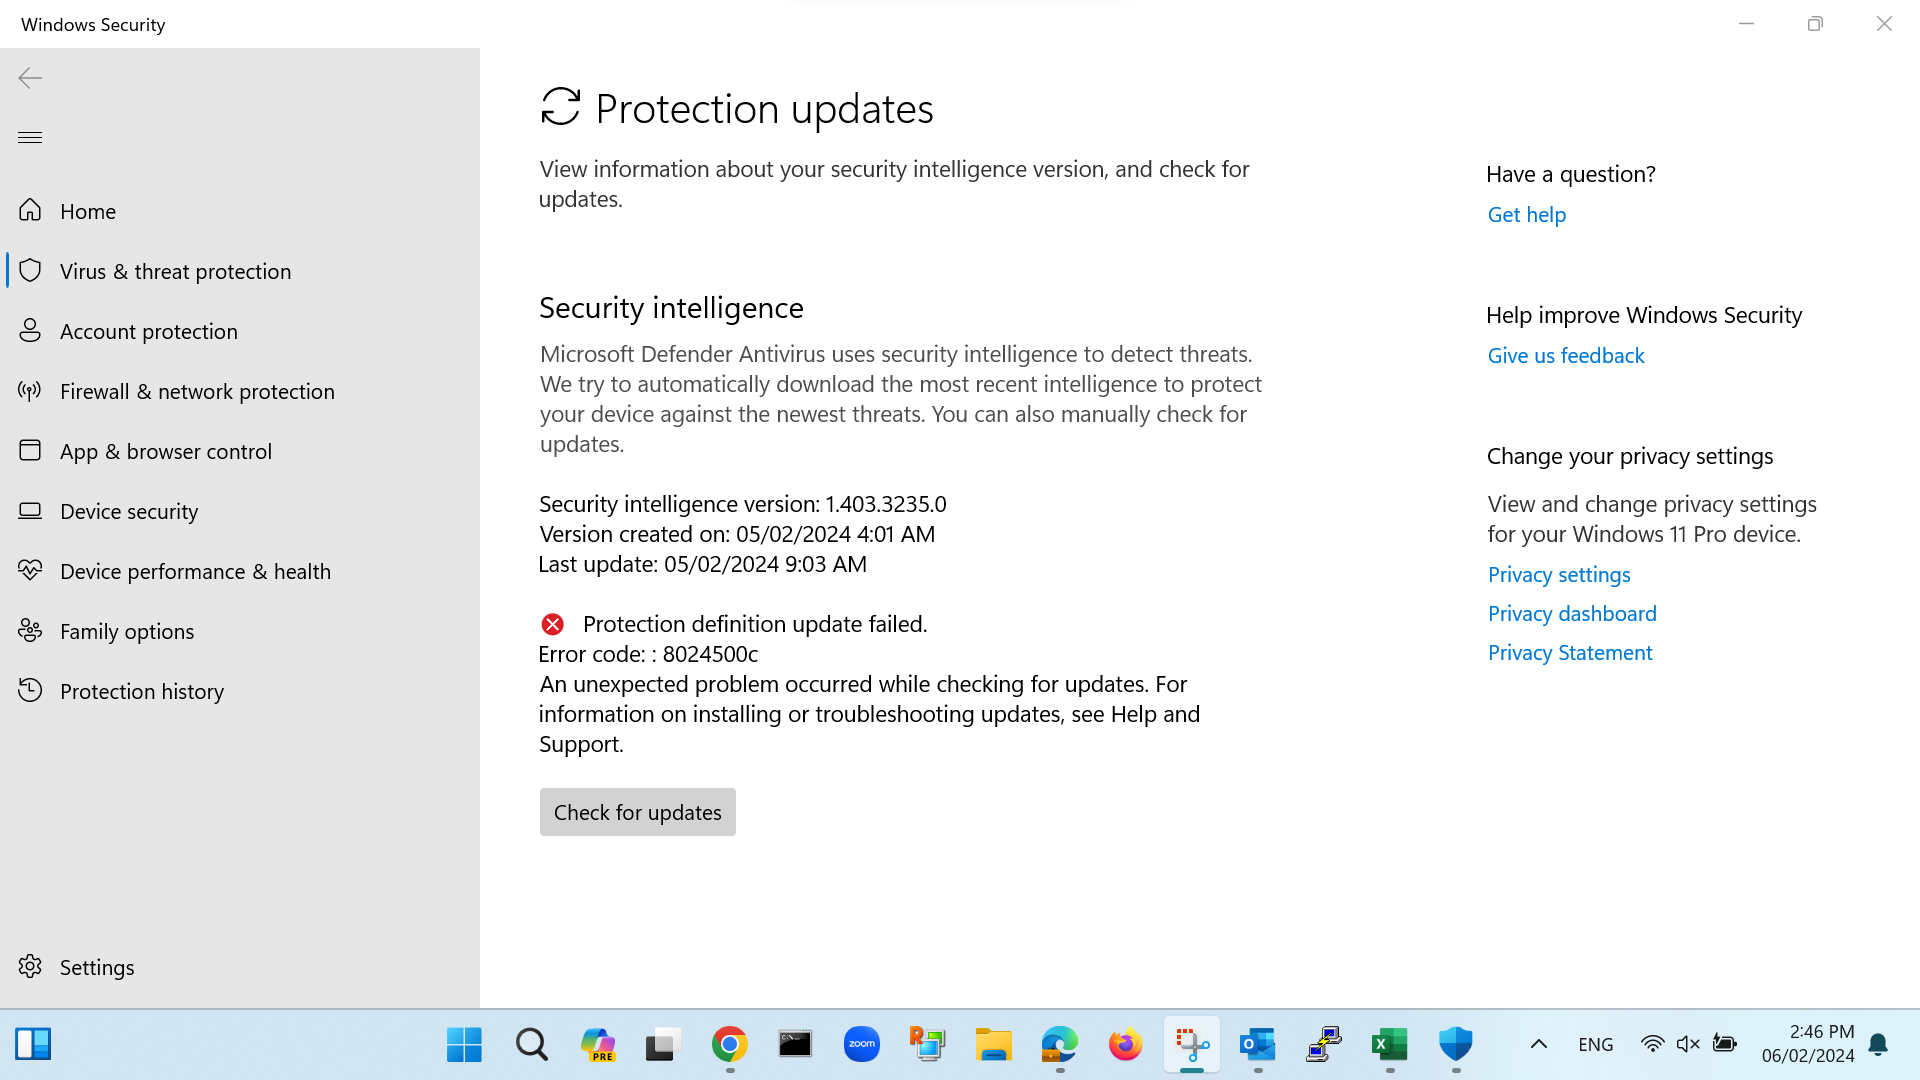Open the Windows Start menu
Image resolution: width=1920 pixels, height=1080 pixels.
(x=464, y=1045)
